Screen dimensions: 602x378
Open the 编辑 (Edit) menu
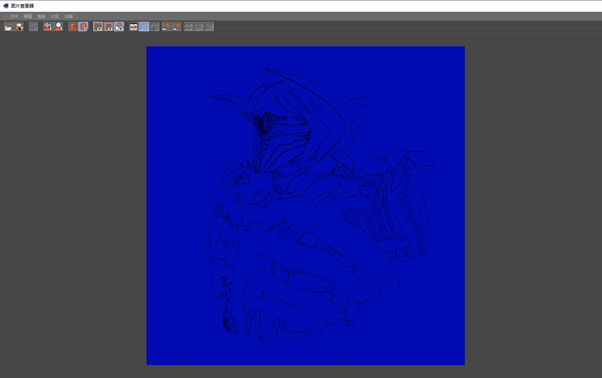tap(28, 17)
